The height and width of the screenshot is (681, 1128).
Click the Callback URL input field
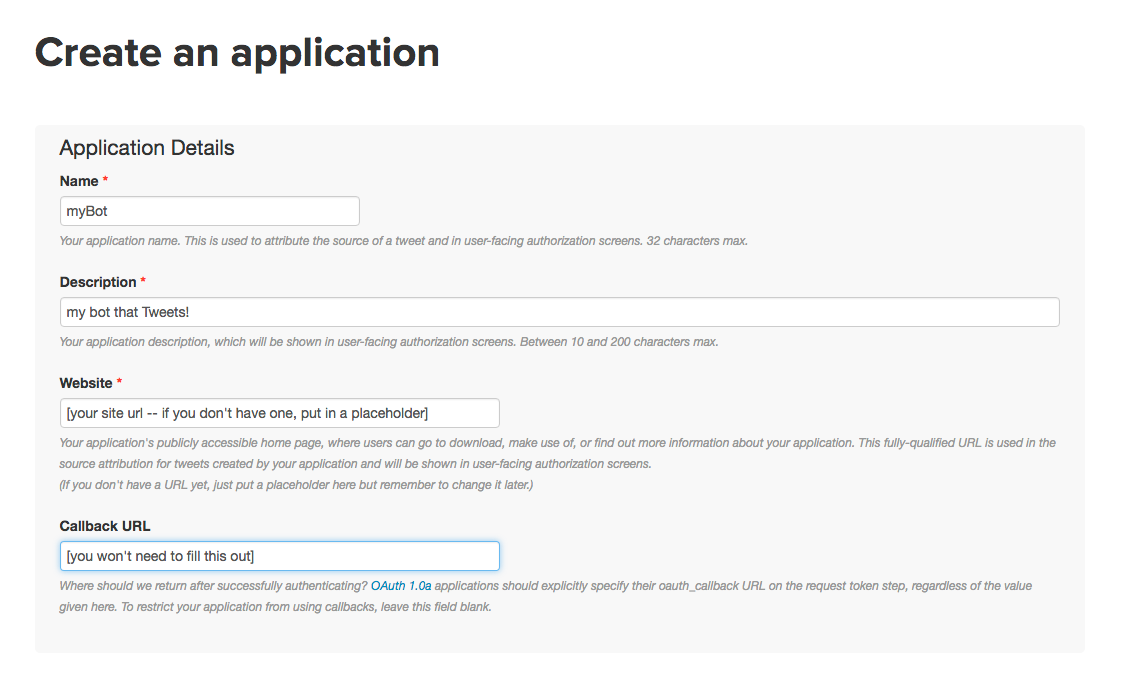tap(279, 556)
